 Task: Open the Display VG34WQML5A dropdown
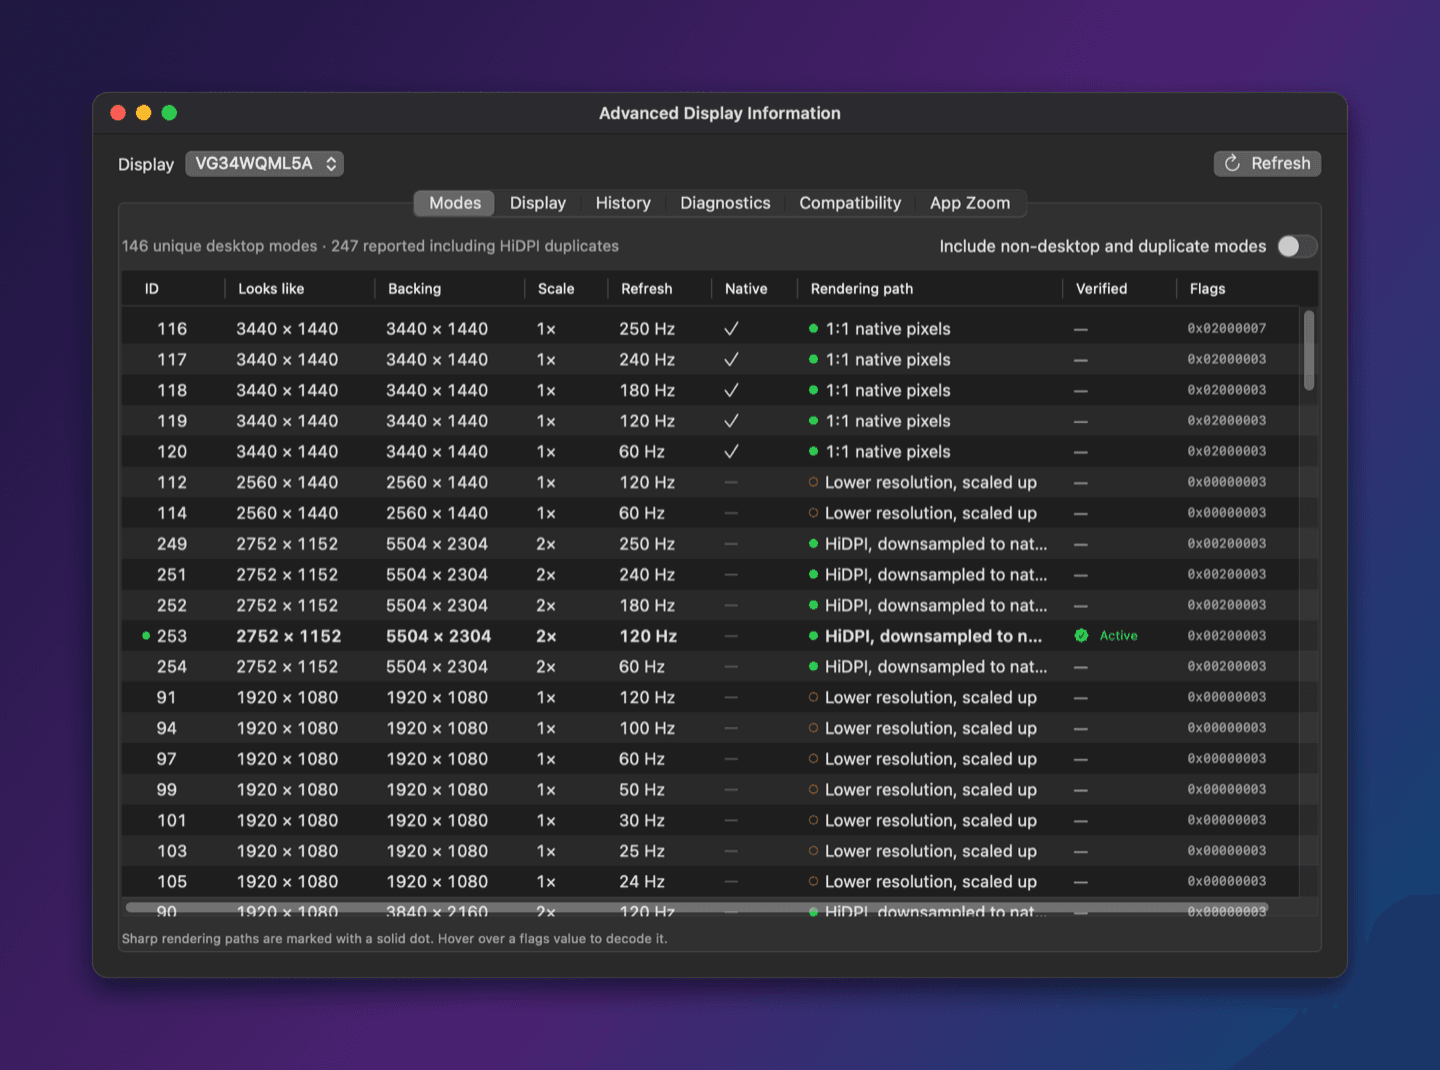pyautogui.click(x=264, y=163)
